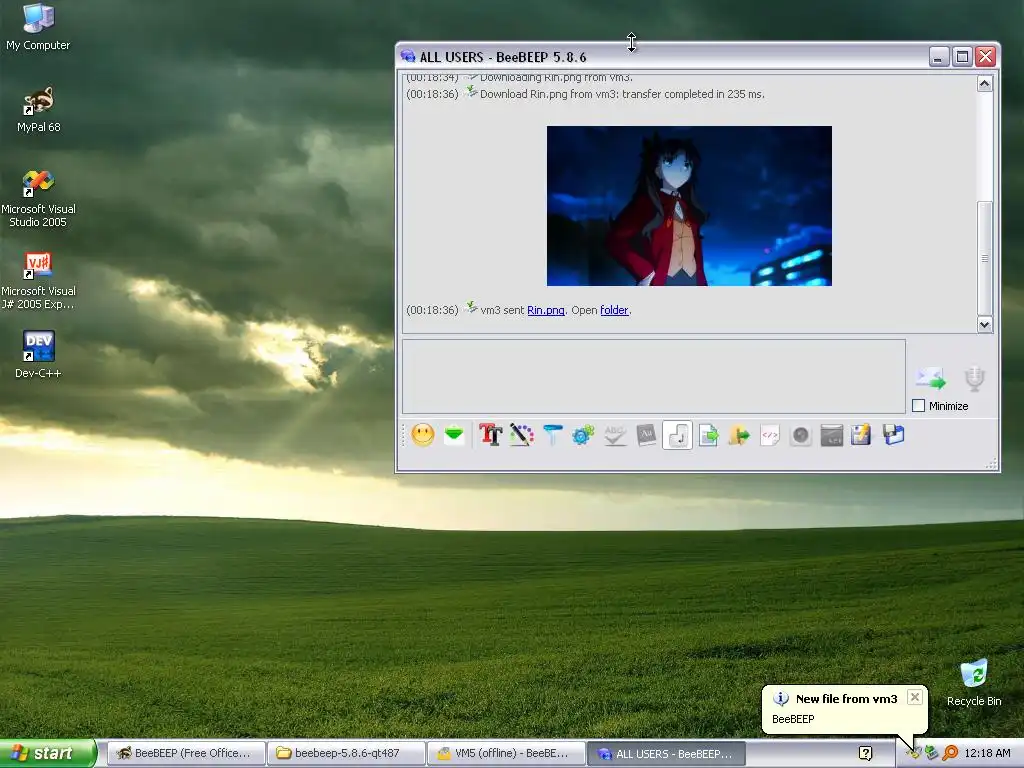Image resolution: width=1024 pixels, height=768 pixels.
Task: Switch to BeeBEEP (Free Office...) taskbar button
Action: coord(185,753)
